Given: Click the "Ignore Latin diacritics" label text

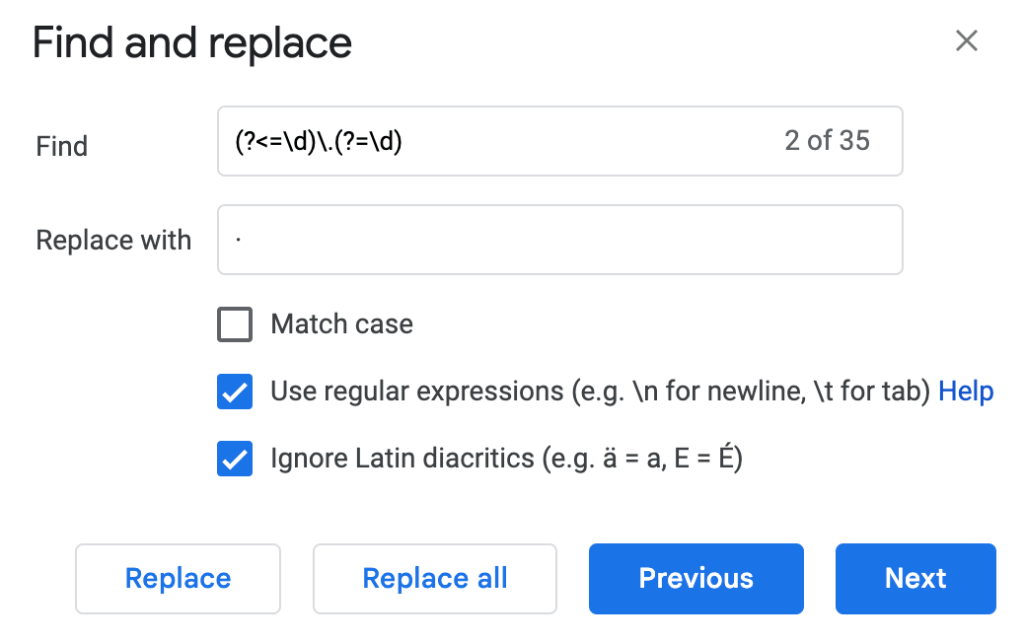Looking at the screenshot, I should point(403,459).
